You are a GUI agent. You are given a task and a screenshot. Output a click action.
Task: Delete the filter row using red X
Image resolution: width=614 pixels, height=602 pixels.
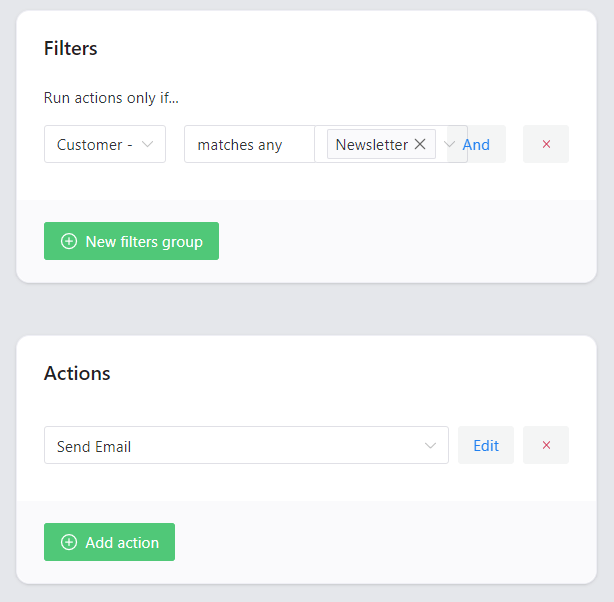[546, 144]
